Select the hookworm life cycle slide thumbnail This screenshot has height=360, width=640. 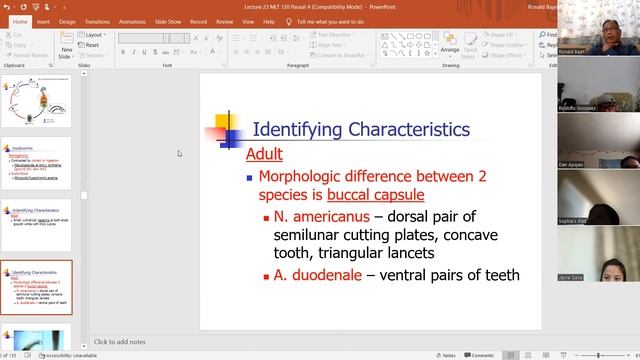(36, 101)
